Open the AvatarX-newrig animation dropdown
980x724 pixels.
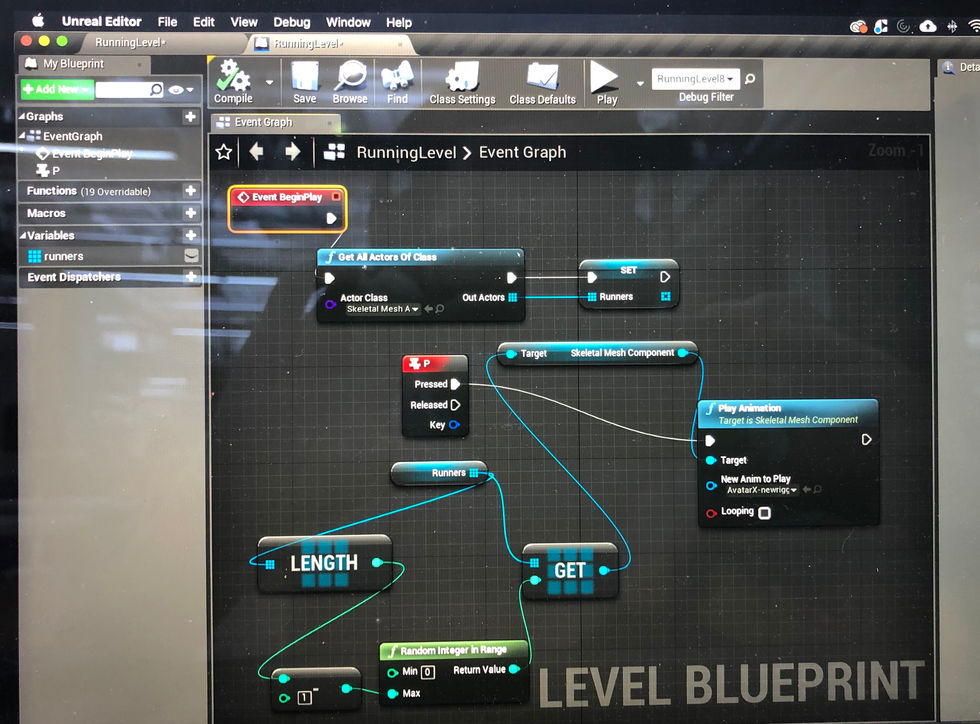(x=761, y=490)
